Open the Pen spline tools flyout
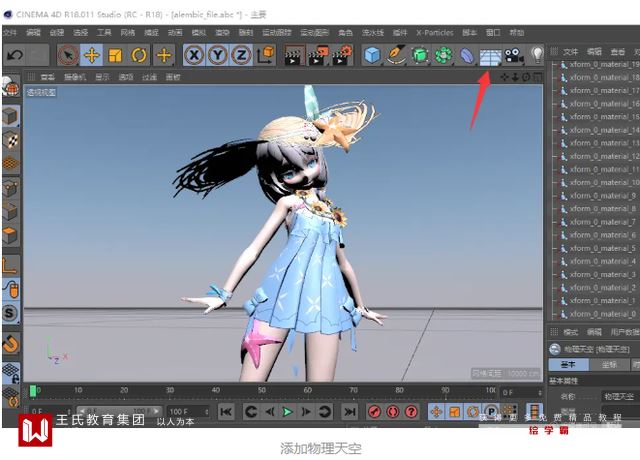The image size is (640, 460). 396,55
